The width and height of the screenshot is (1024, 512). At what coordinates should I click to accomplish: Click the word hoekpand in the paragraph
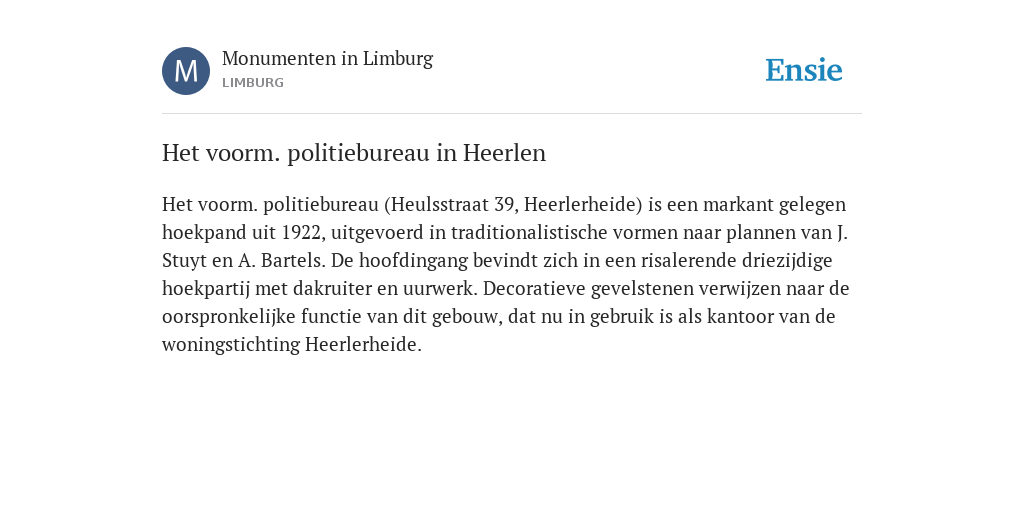tap(194, 232)
